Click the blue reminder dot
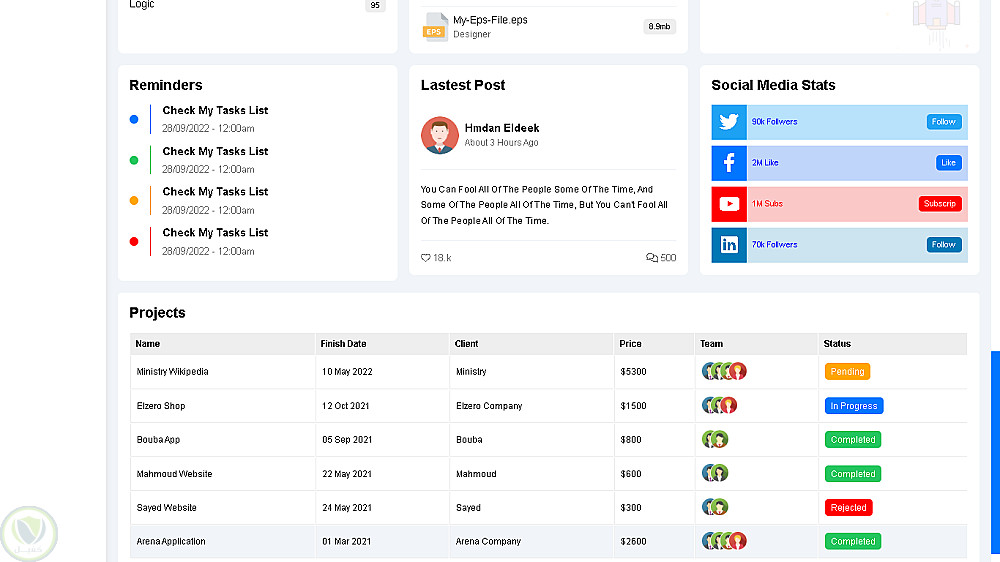Viewport: 1000px width, 562px height. point(134,120)
